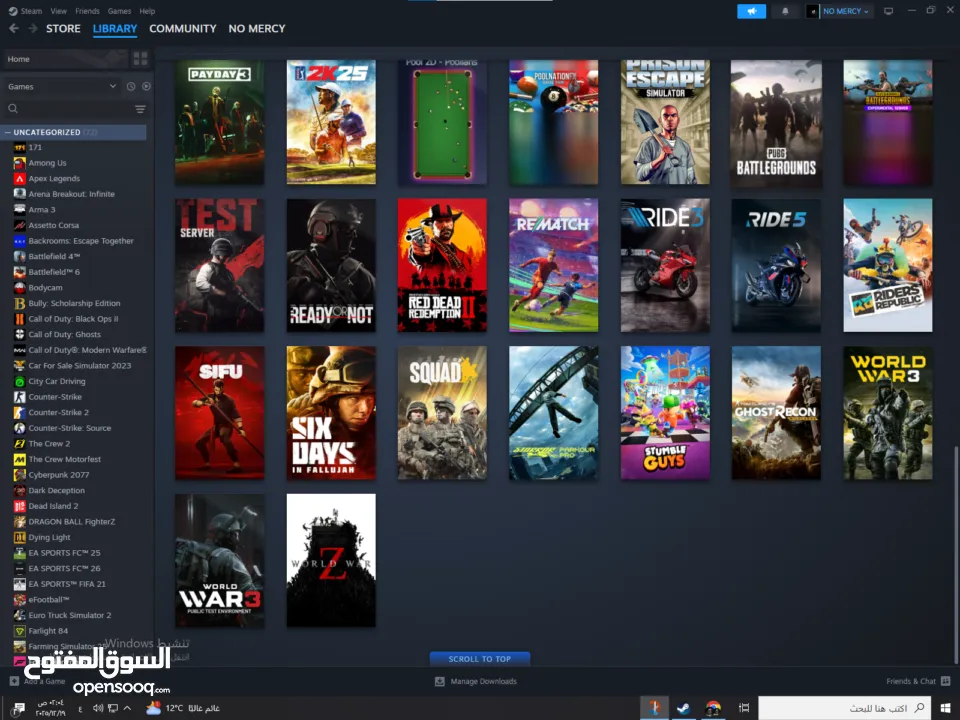Click the ready-to-play filter icon
This screenshot has width=960, height=720.
146,86
